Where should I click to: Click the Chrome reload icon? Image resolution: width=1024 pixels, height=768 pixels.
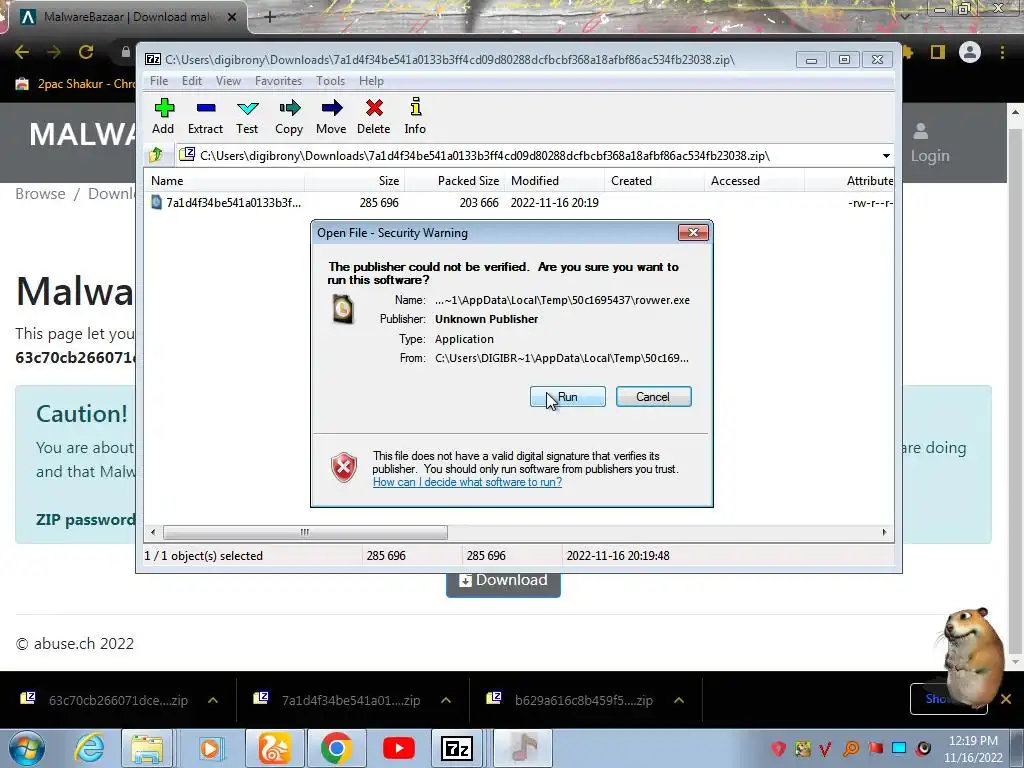click(x=86, y=52)
